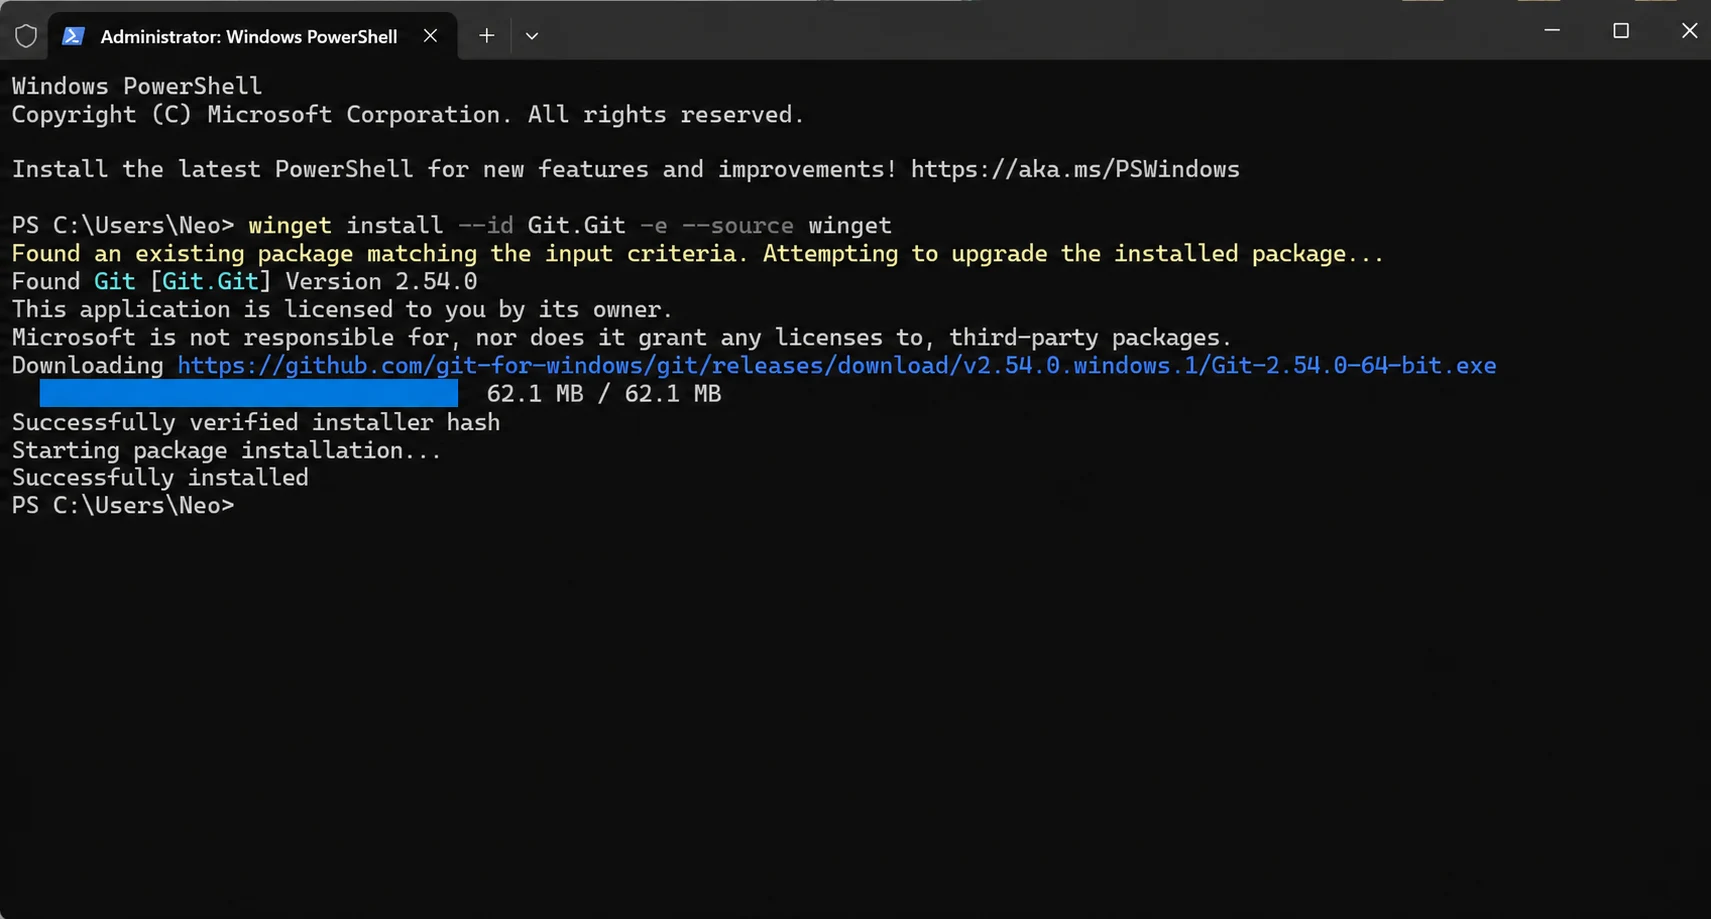Click the 'Found Git [Git.Git] Version 2.54.0' line
Screen dimensions: 1711x919
point(245,282)
